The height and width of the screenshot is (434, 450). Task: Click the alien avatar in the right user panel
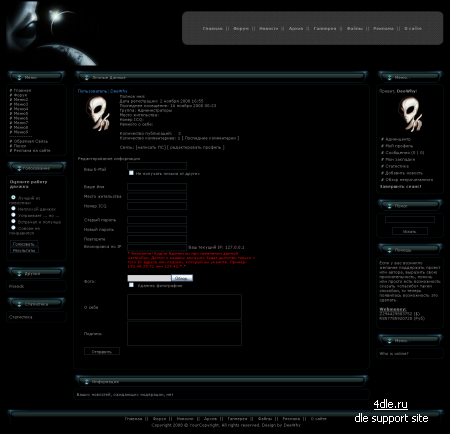pyautogui.click(x=410, y=114)
